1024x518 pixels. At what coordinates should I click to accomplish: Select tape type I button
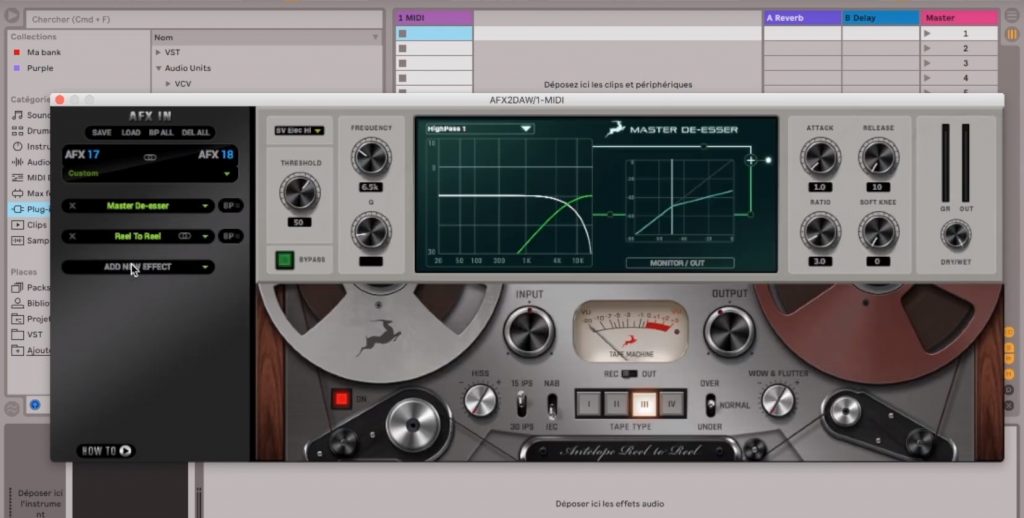click(x=588, y=404)
